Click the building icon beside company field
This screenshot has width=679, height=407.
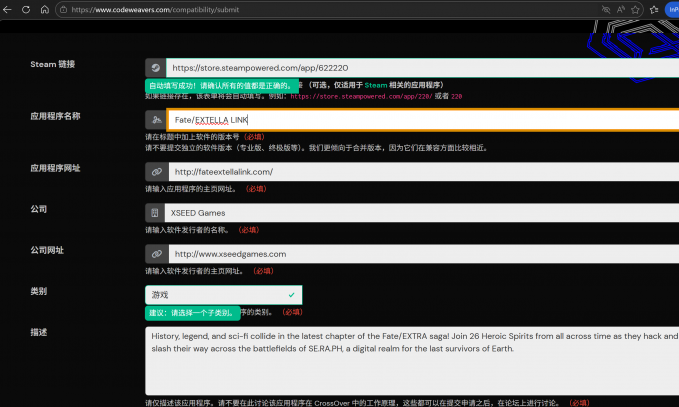(x=155, y=213)
